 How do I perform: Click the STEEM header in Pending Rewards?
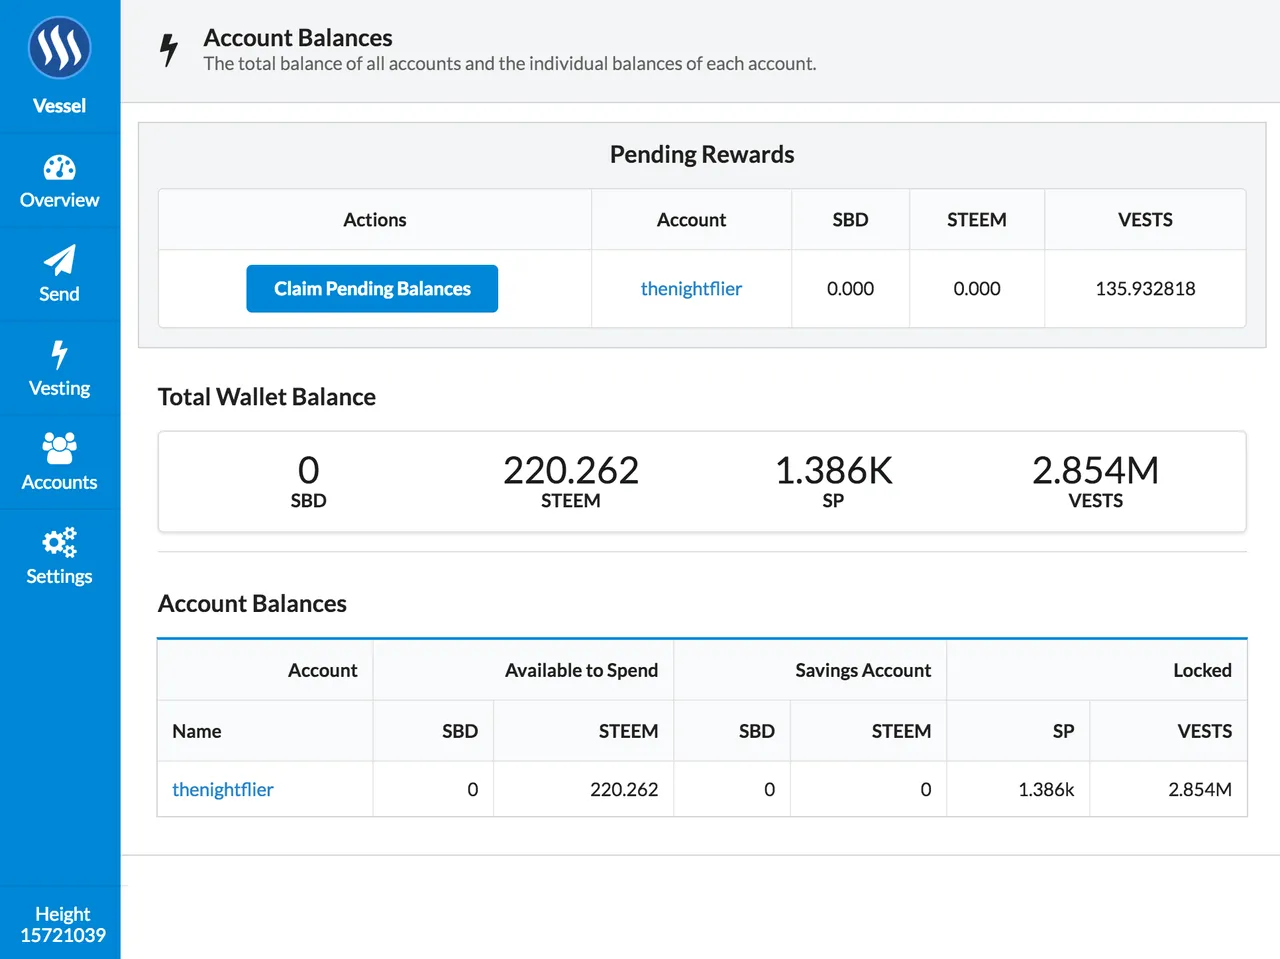(x=977, y=220)
